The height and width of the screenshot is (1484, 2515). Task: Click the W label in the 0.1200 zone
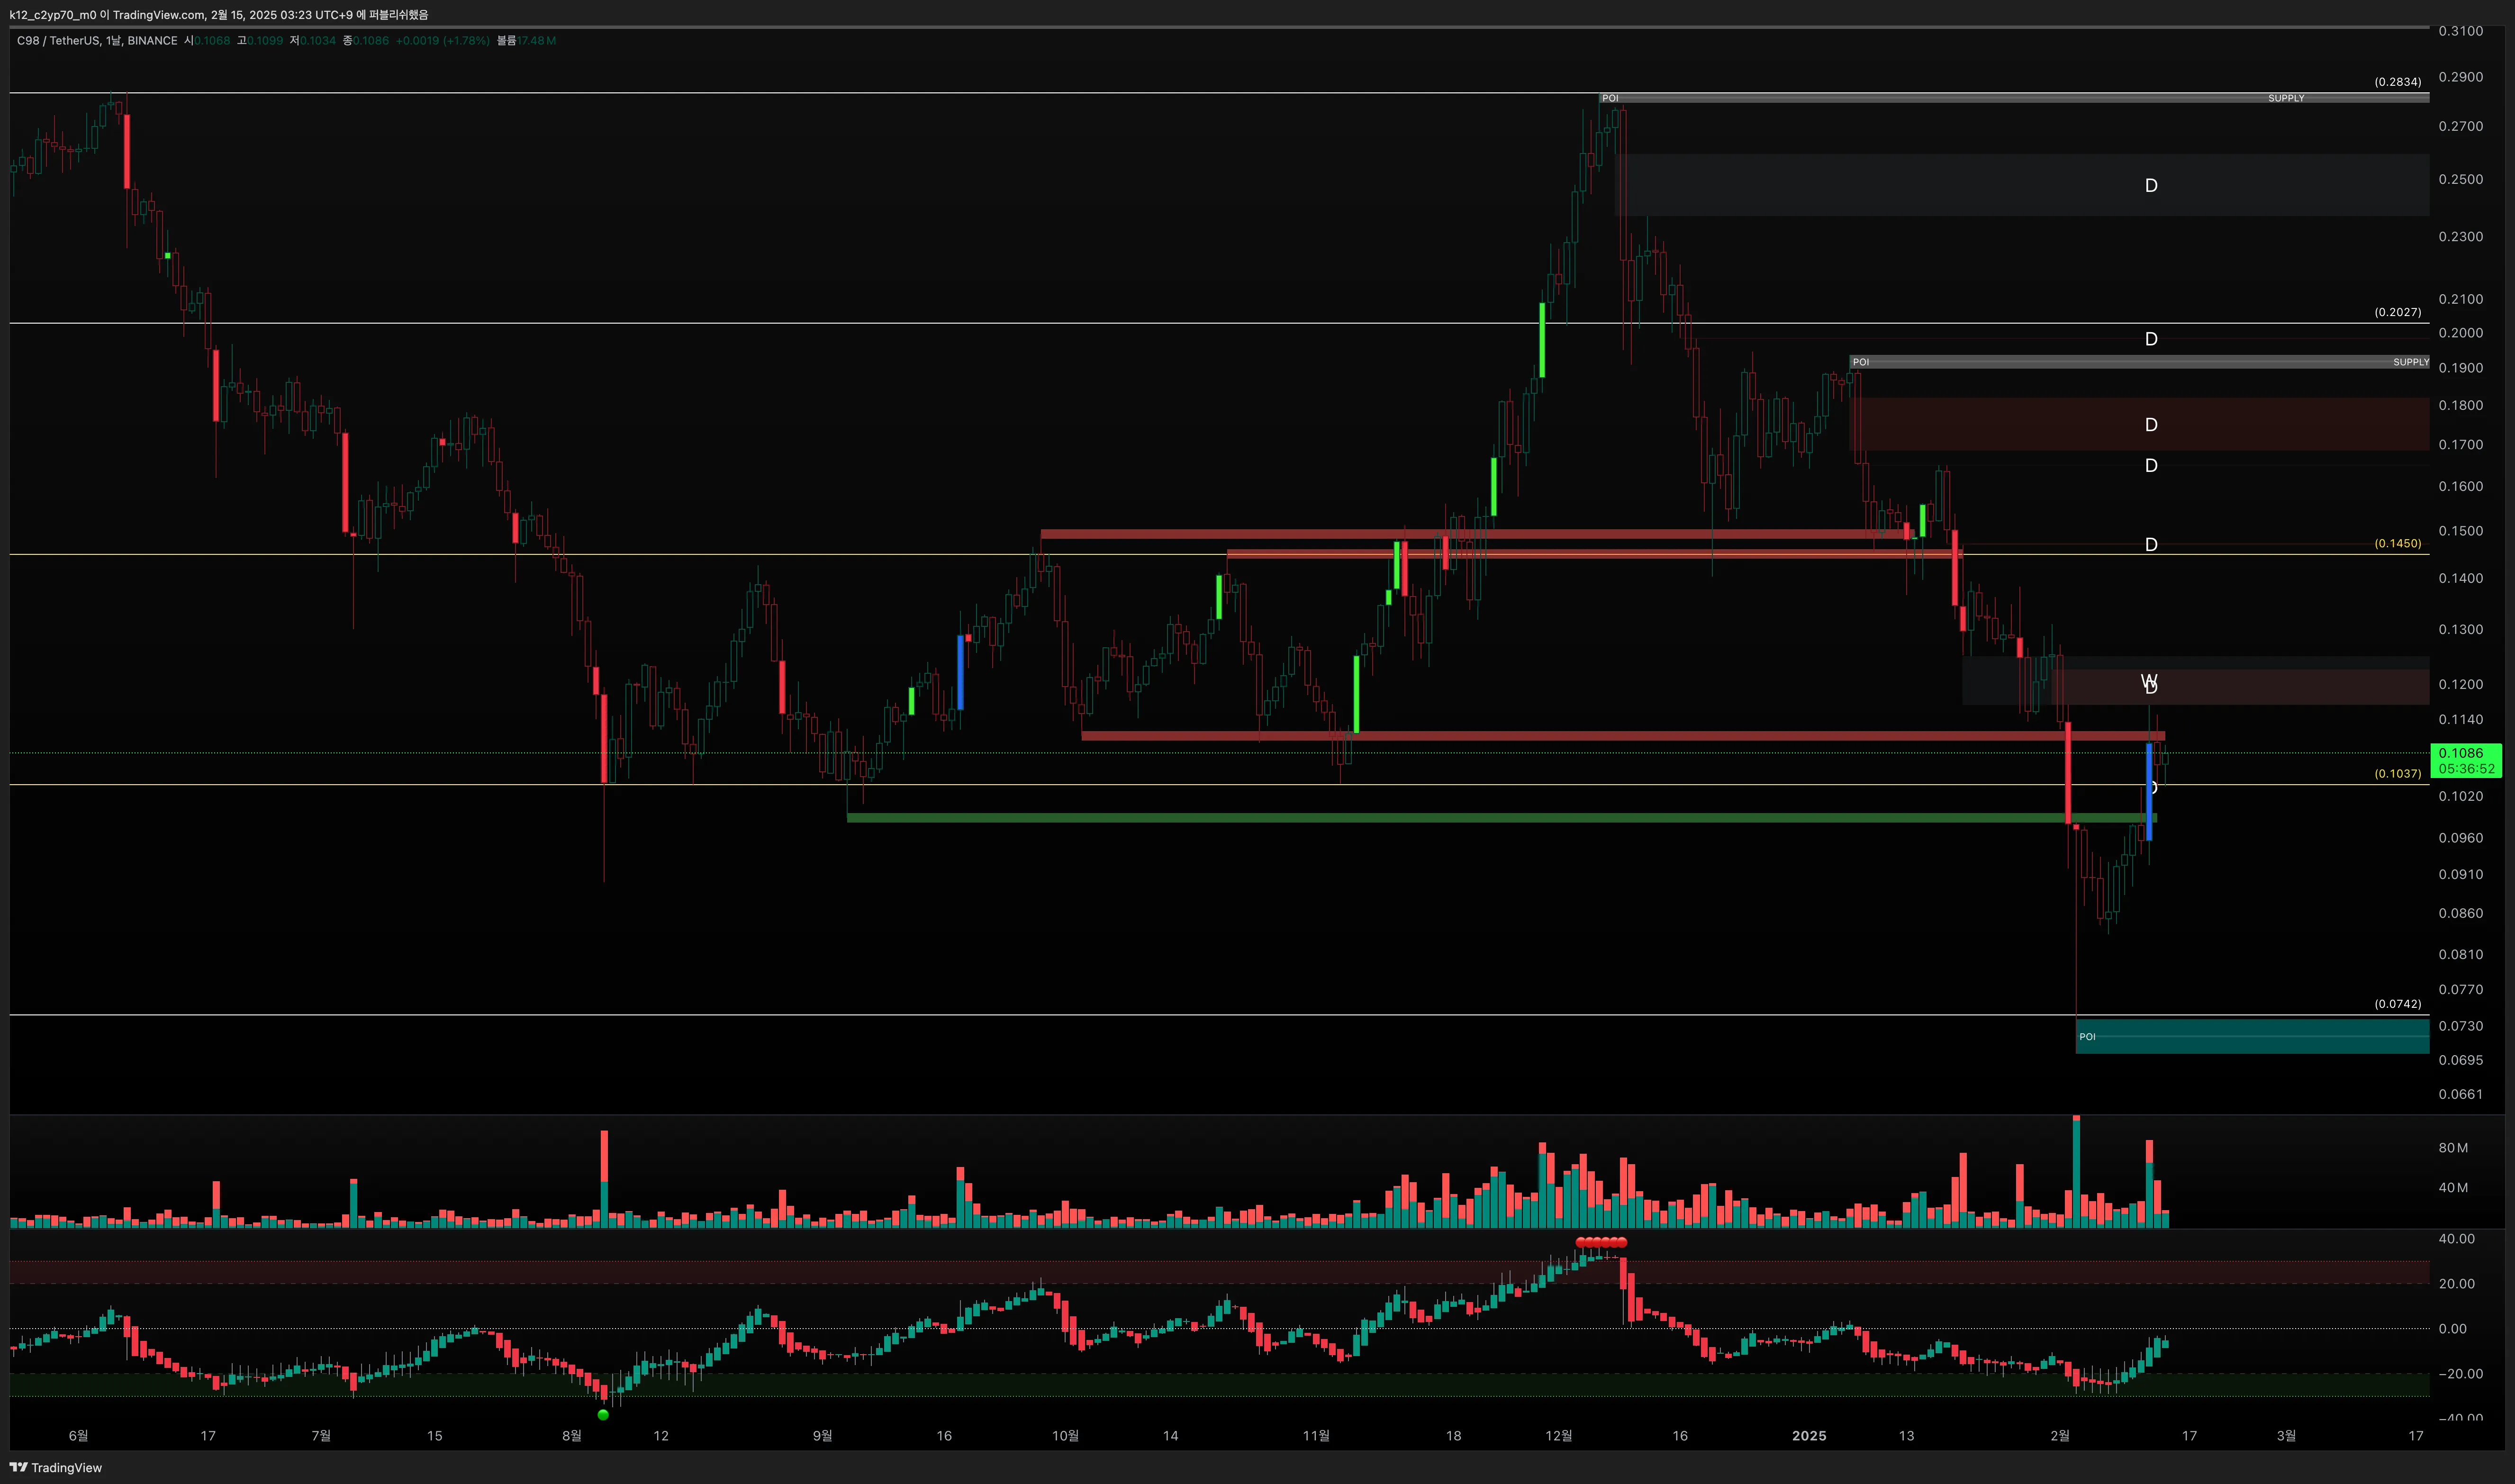coord(2149,680)
